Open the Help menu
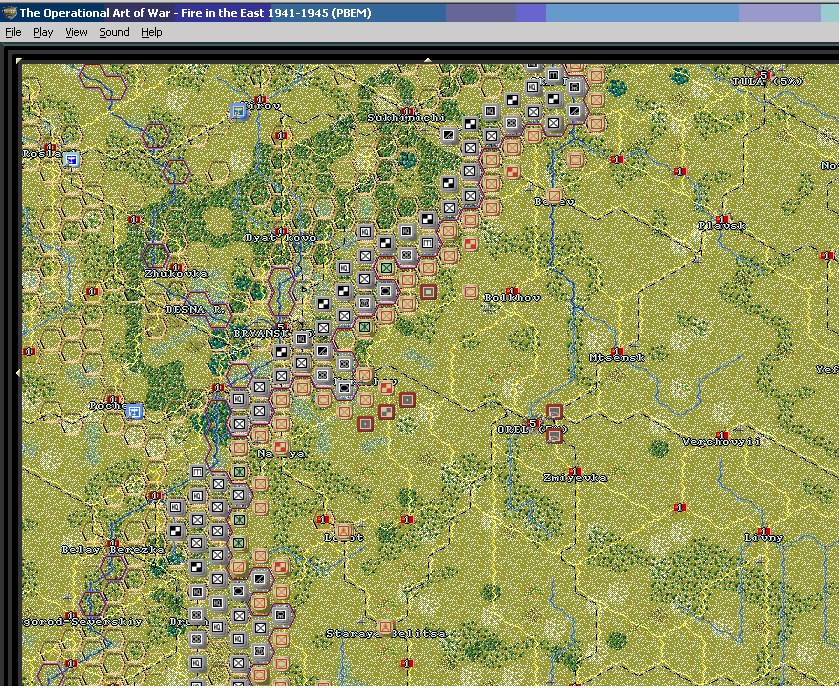The width and height of the screenshot is (840, 688). click(x=152, y=32)
